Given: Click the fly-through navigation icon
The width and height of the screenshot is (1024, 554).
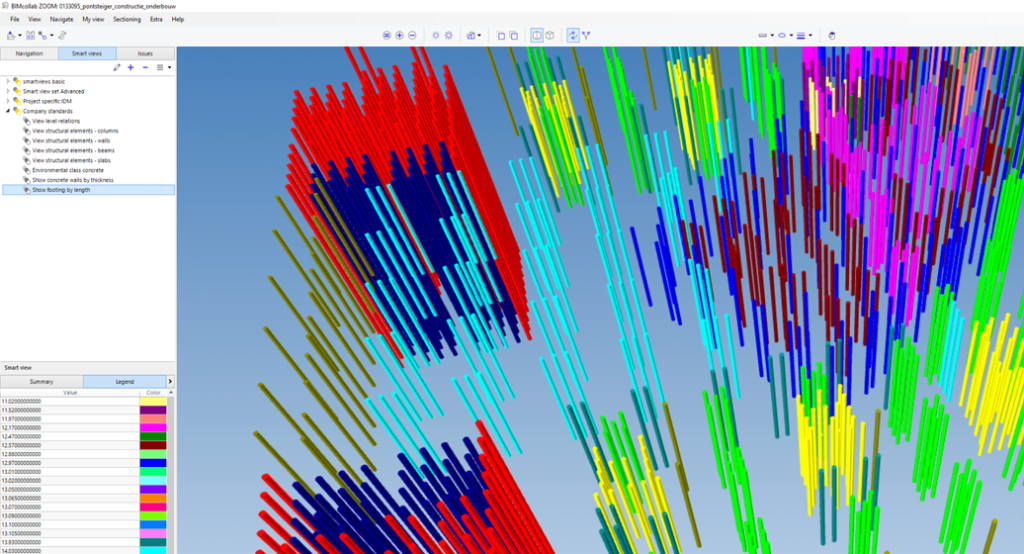Looking at the screenshot, I should coord(586,35).
